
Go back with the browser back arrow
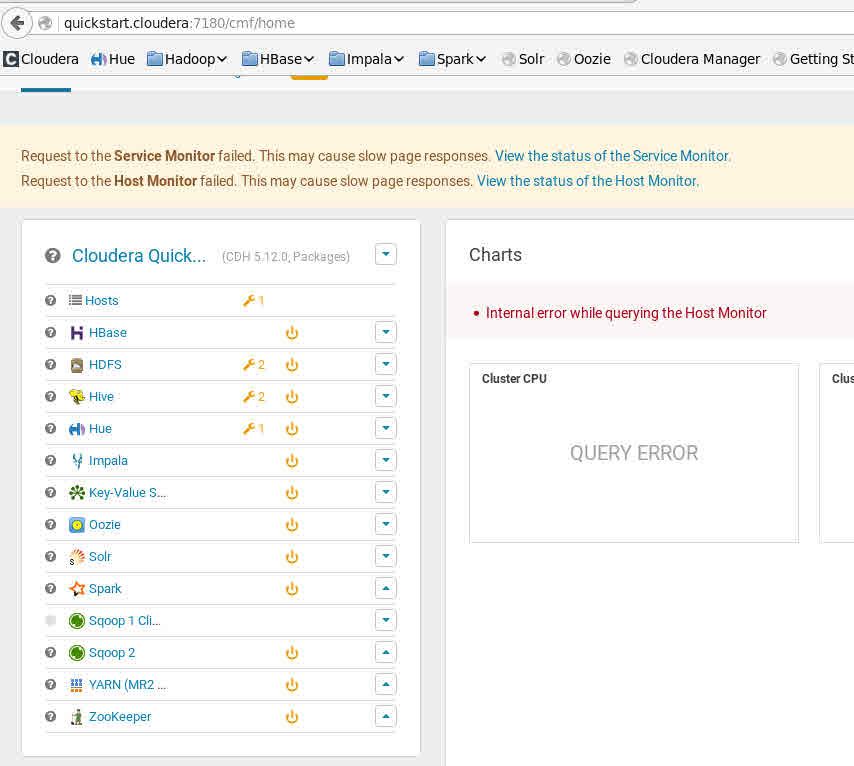(x=17, y=23)
